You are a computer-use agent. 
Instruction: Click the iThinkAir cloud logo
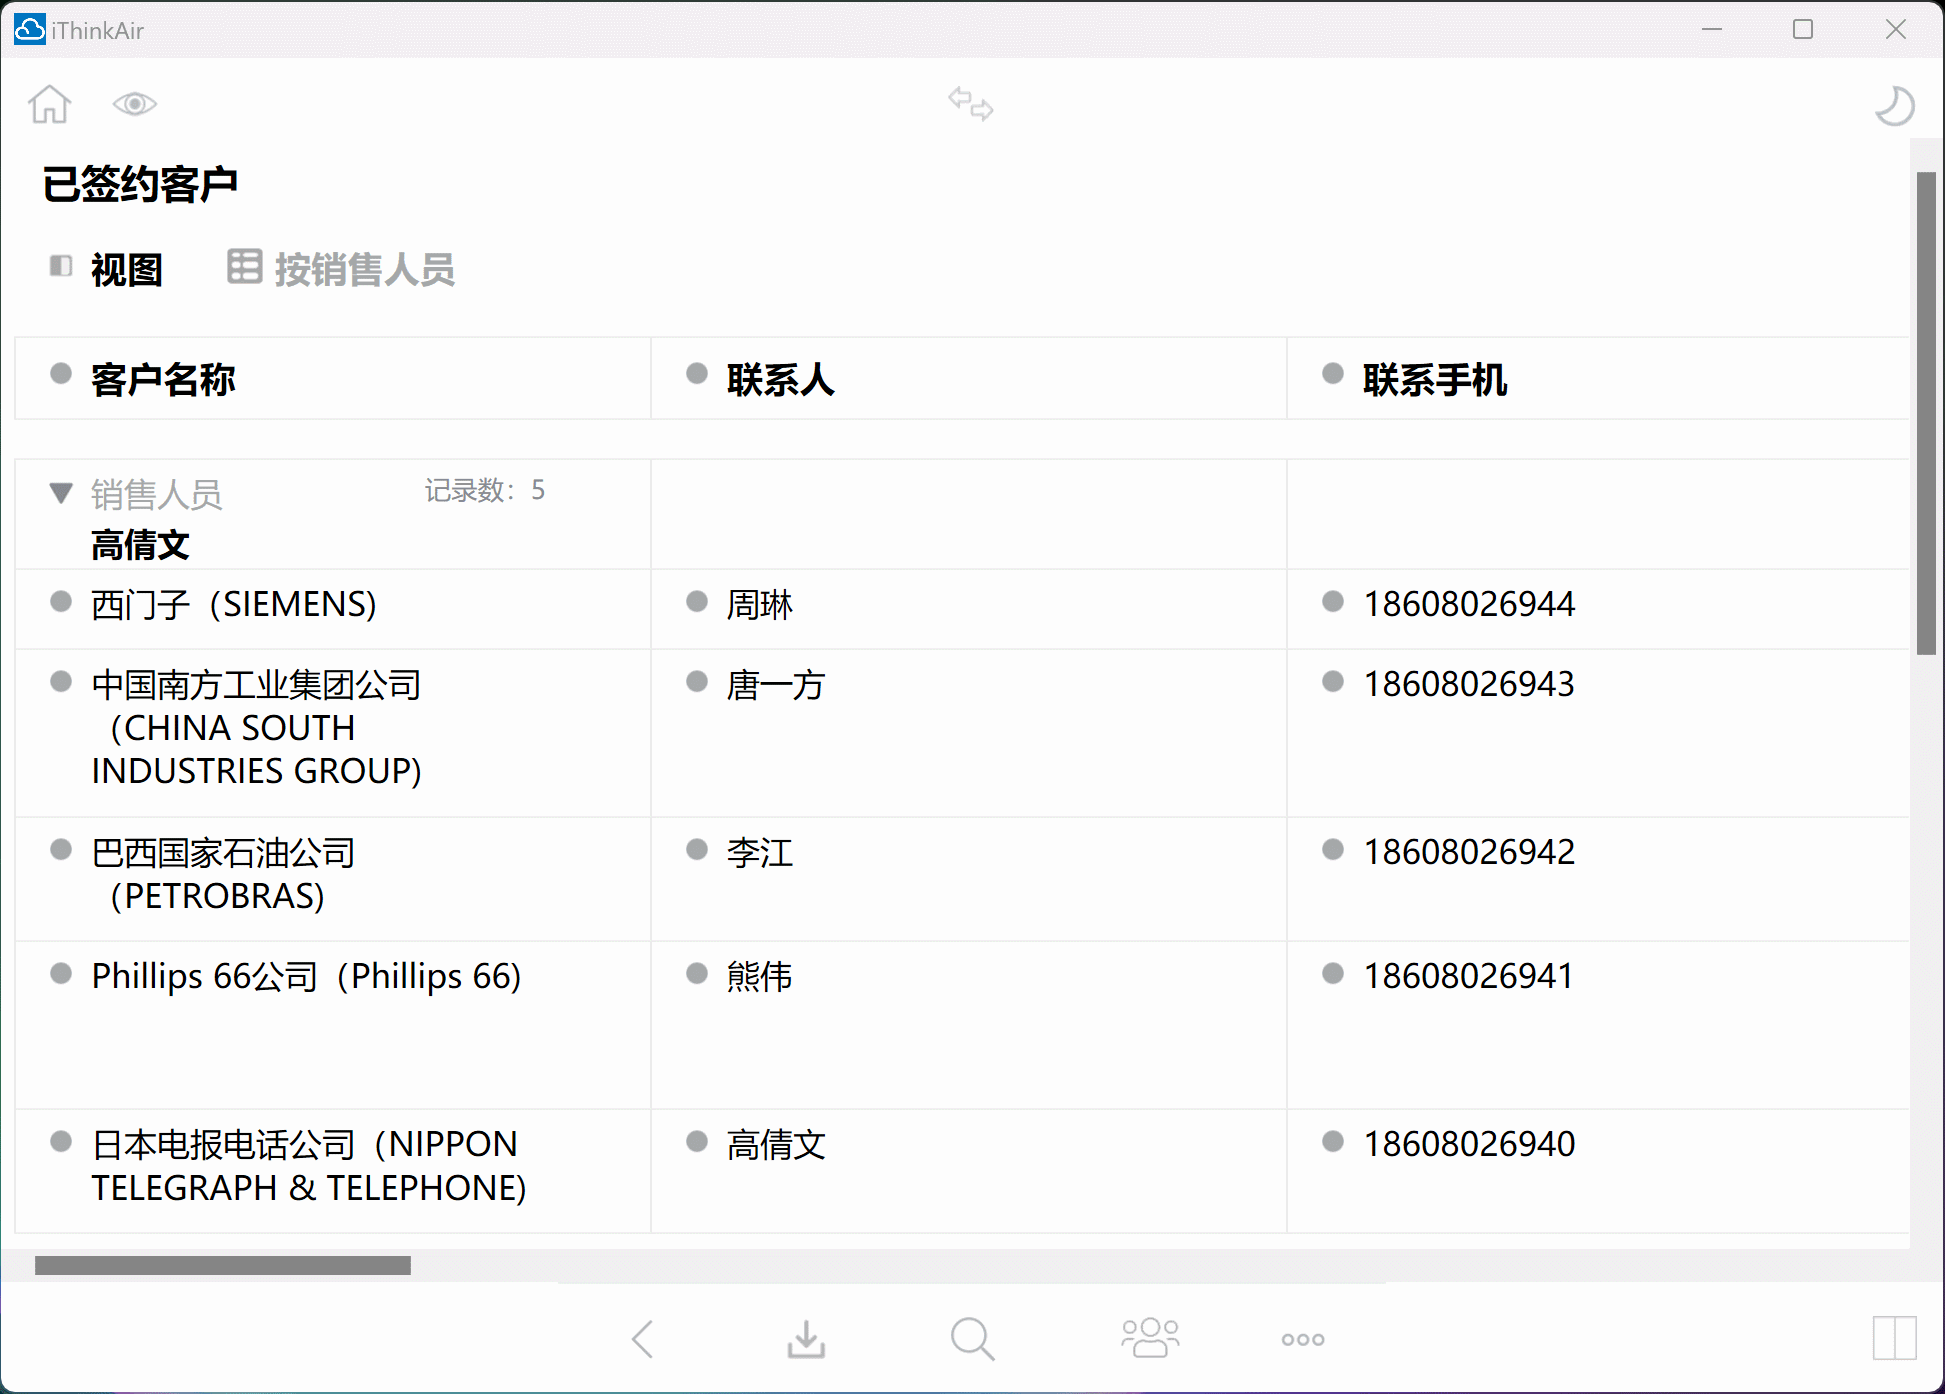coord(30,30)
